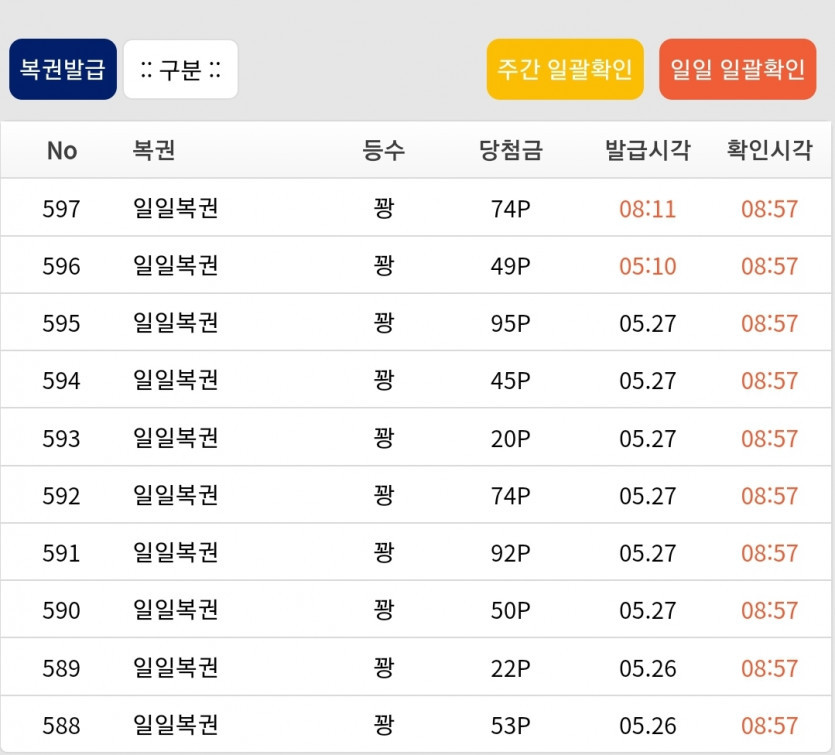Click the 92P prize in row 591
The width and height of the screenshot is (835, 755).
(x=510, y=553)
